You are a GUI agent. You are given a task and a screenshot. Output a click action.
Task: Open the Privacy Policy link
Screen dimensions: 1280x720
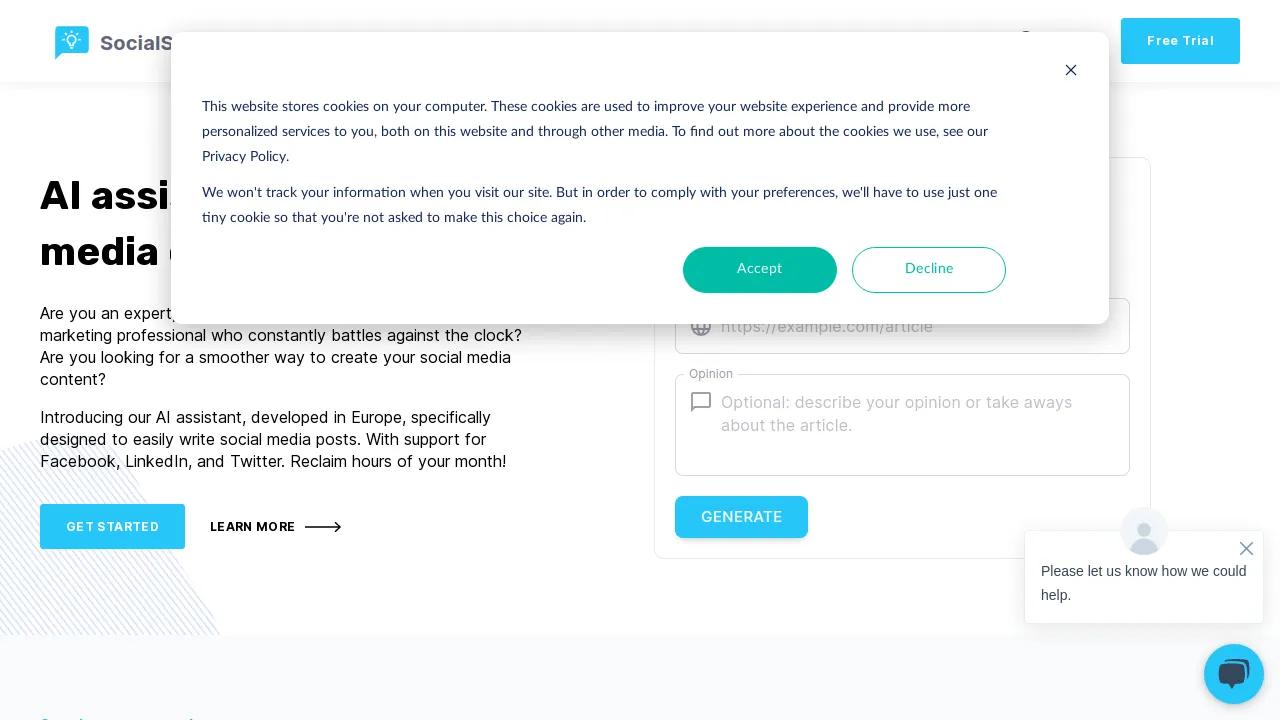coord(244,156)
